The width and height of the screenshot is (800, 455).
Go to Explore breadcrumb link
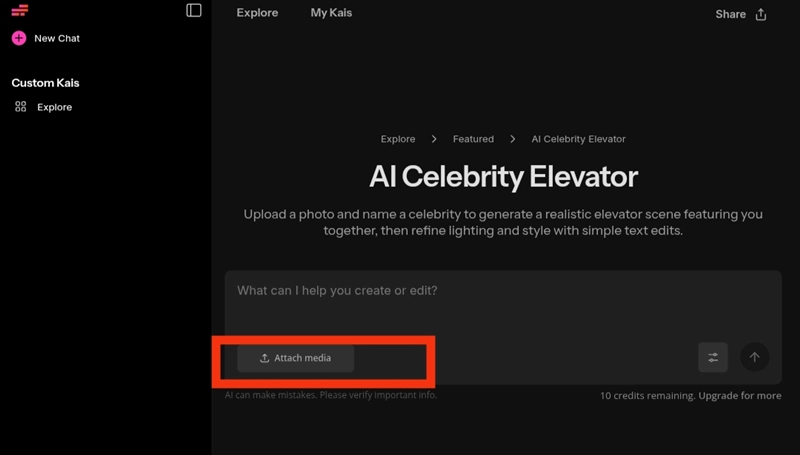click(398, 139)
